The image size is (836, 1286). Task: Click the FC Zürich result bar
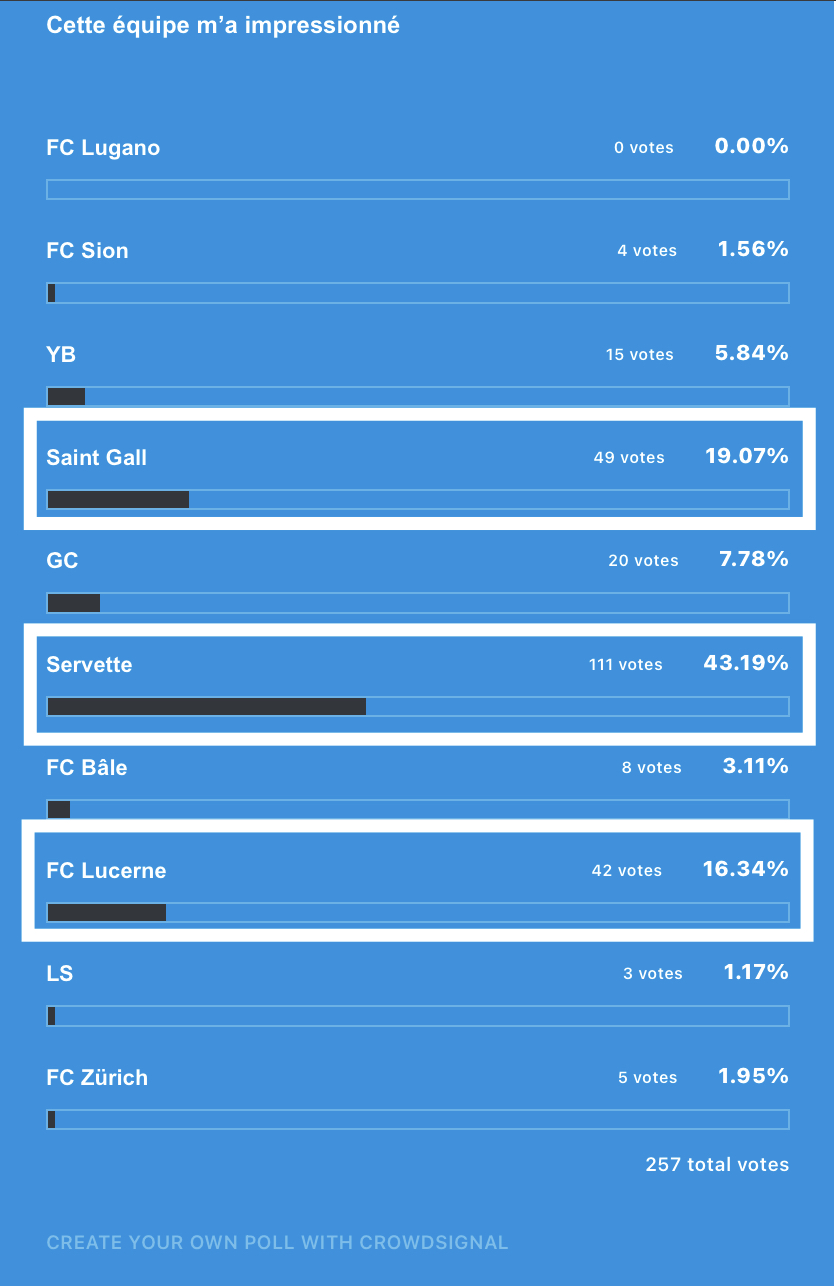(x=417, y=1119)
